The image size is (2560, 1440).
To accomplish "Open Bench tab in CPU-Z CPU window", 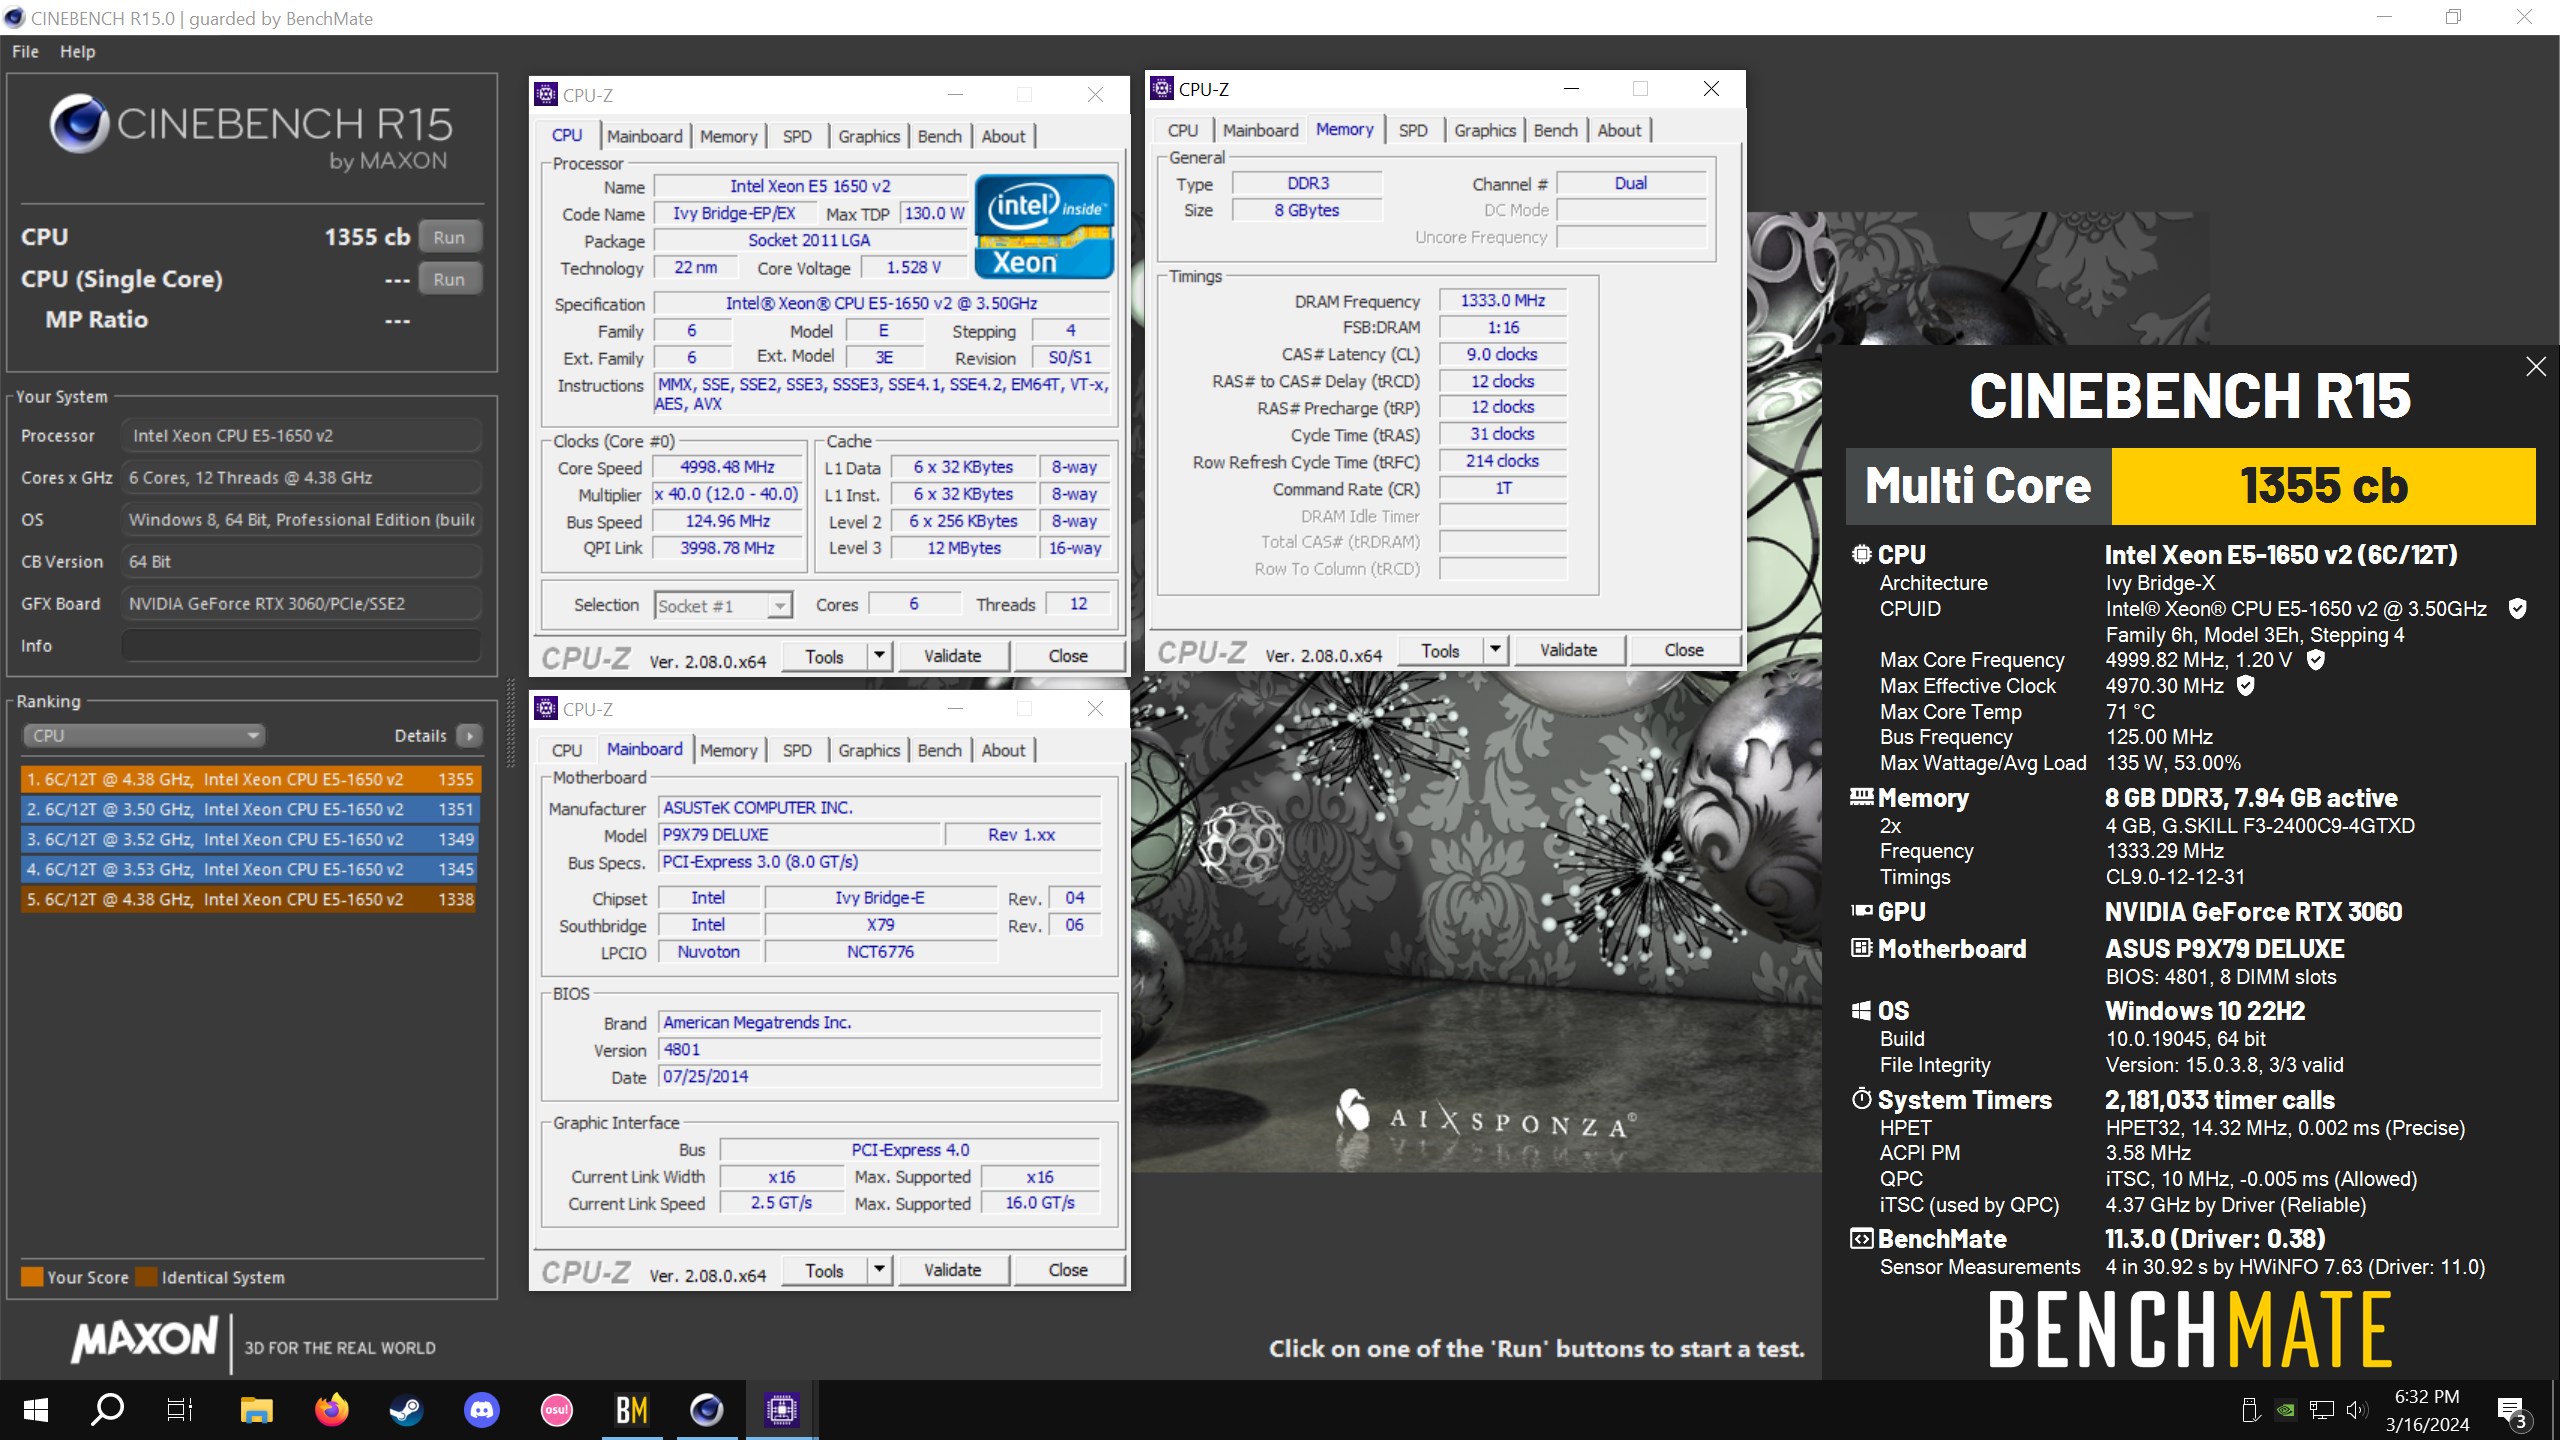I will coord(939,136).
